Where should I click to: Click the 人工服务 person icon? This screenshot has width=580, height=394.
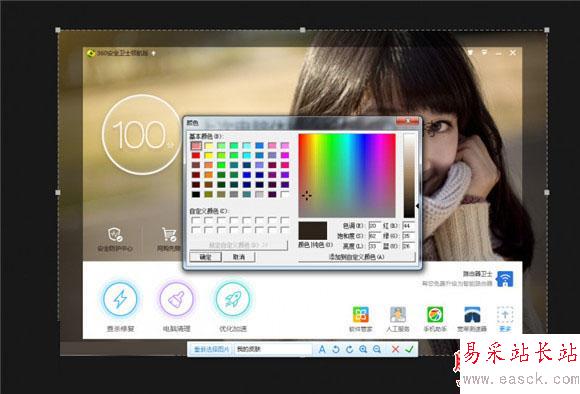pos(398,315)
